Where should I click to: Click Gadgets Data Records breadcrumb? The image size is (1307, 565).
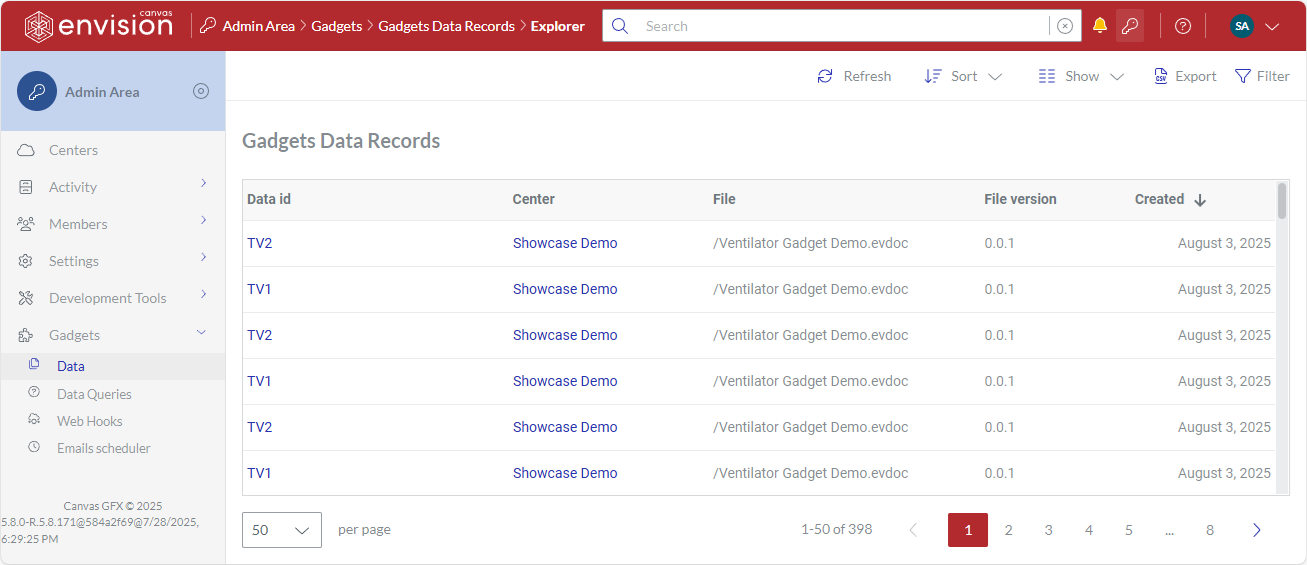click(x=447, y=26)
